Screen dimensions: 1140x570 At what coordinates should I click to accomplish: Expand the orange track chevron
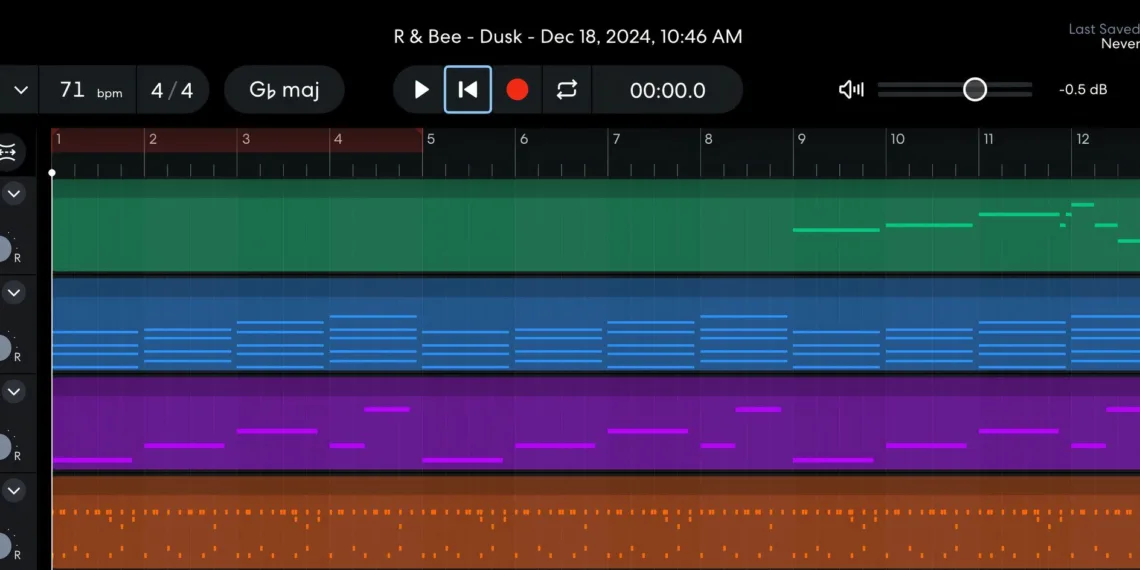14,490
